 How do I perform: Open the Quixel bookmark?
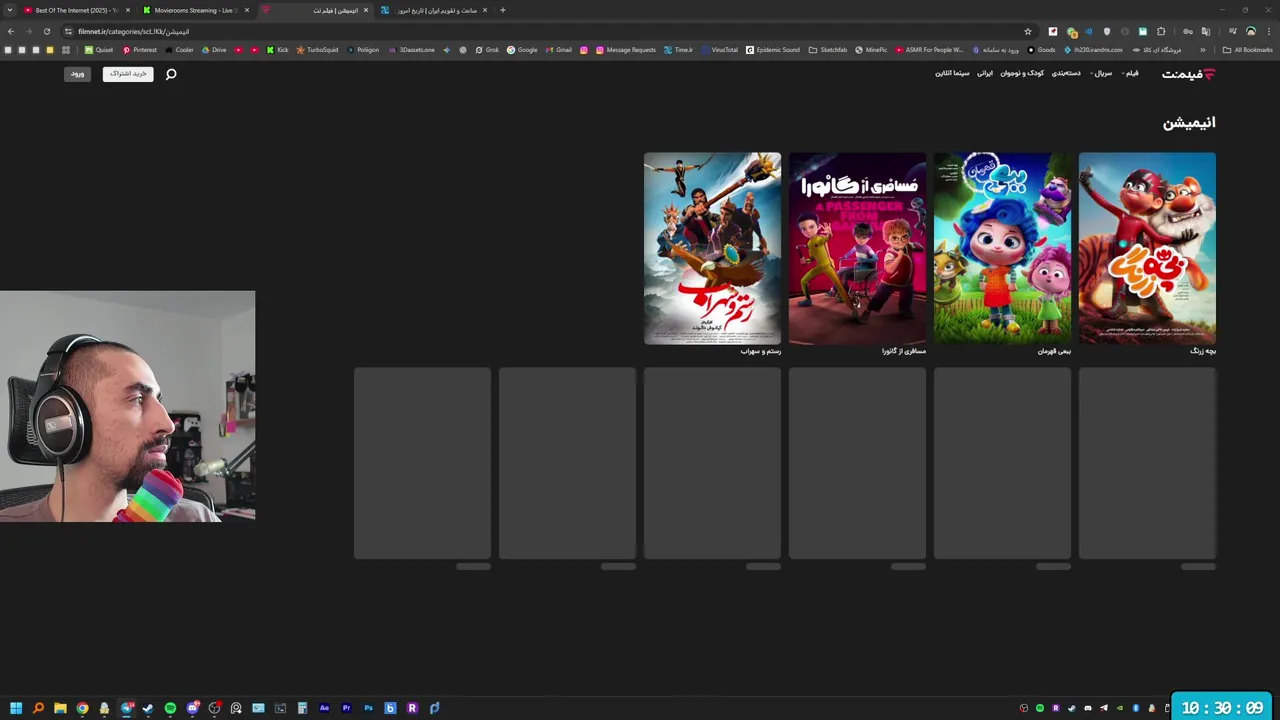98,50
